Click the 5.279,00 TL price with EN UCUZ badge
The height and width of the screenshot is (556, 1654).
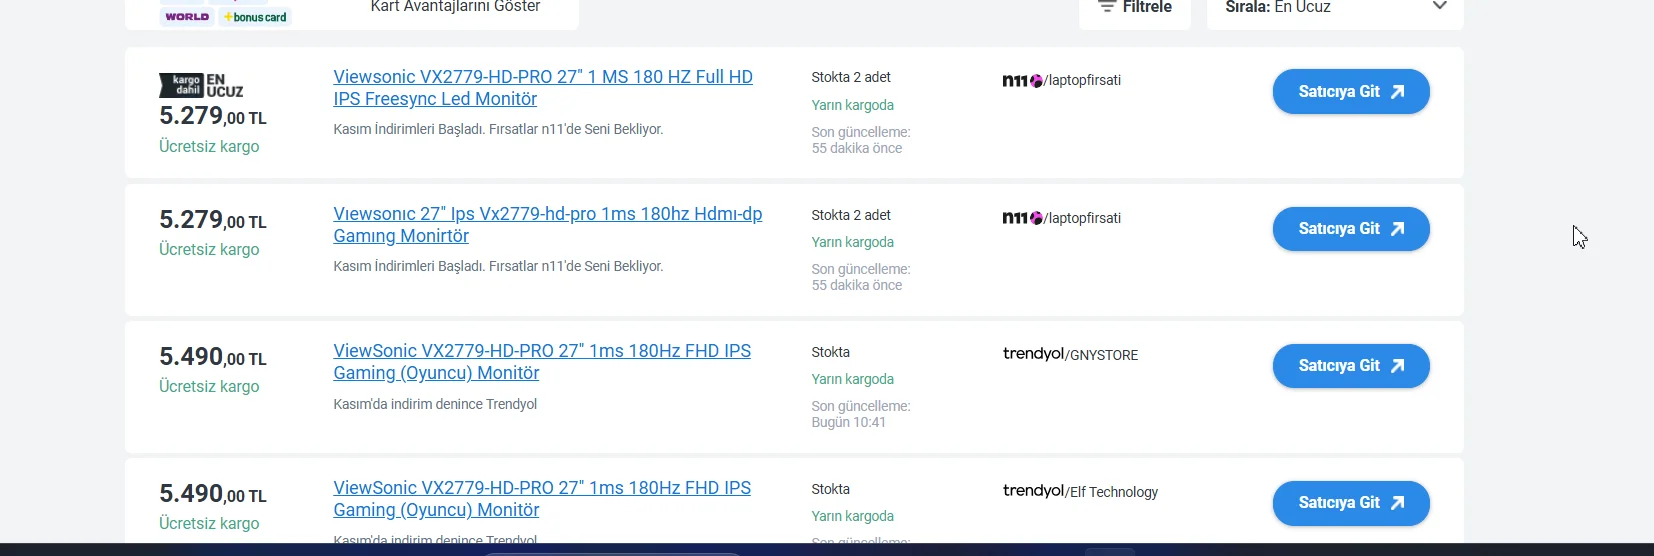[x=213, y=116]
